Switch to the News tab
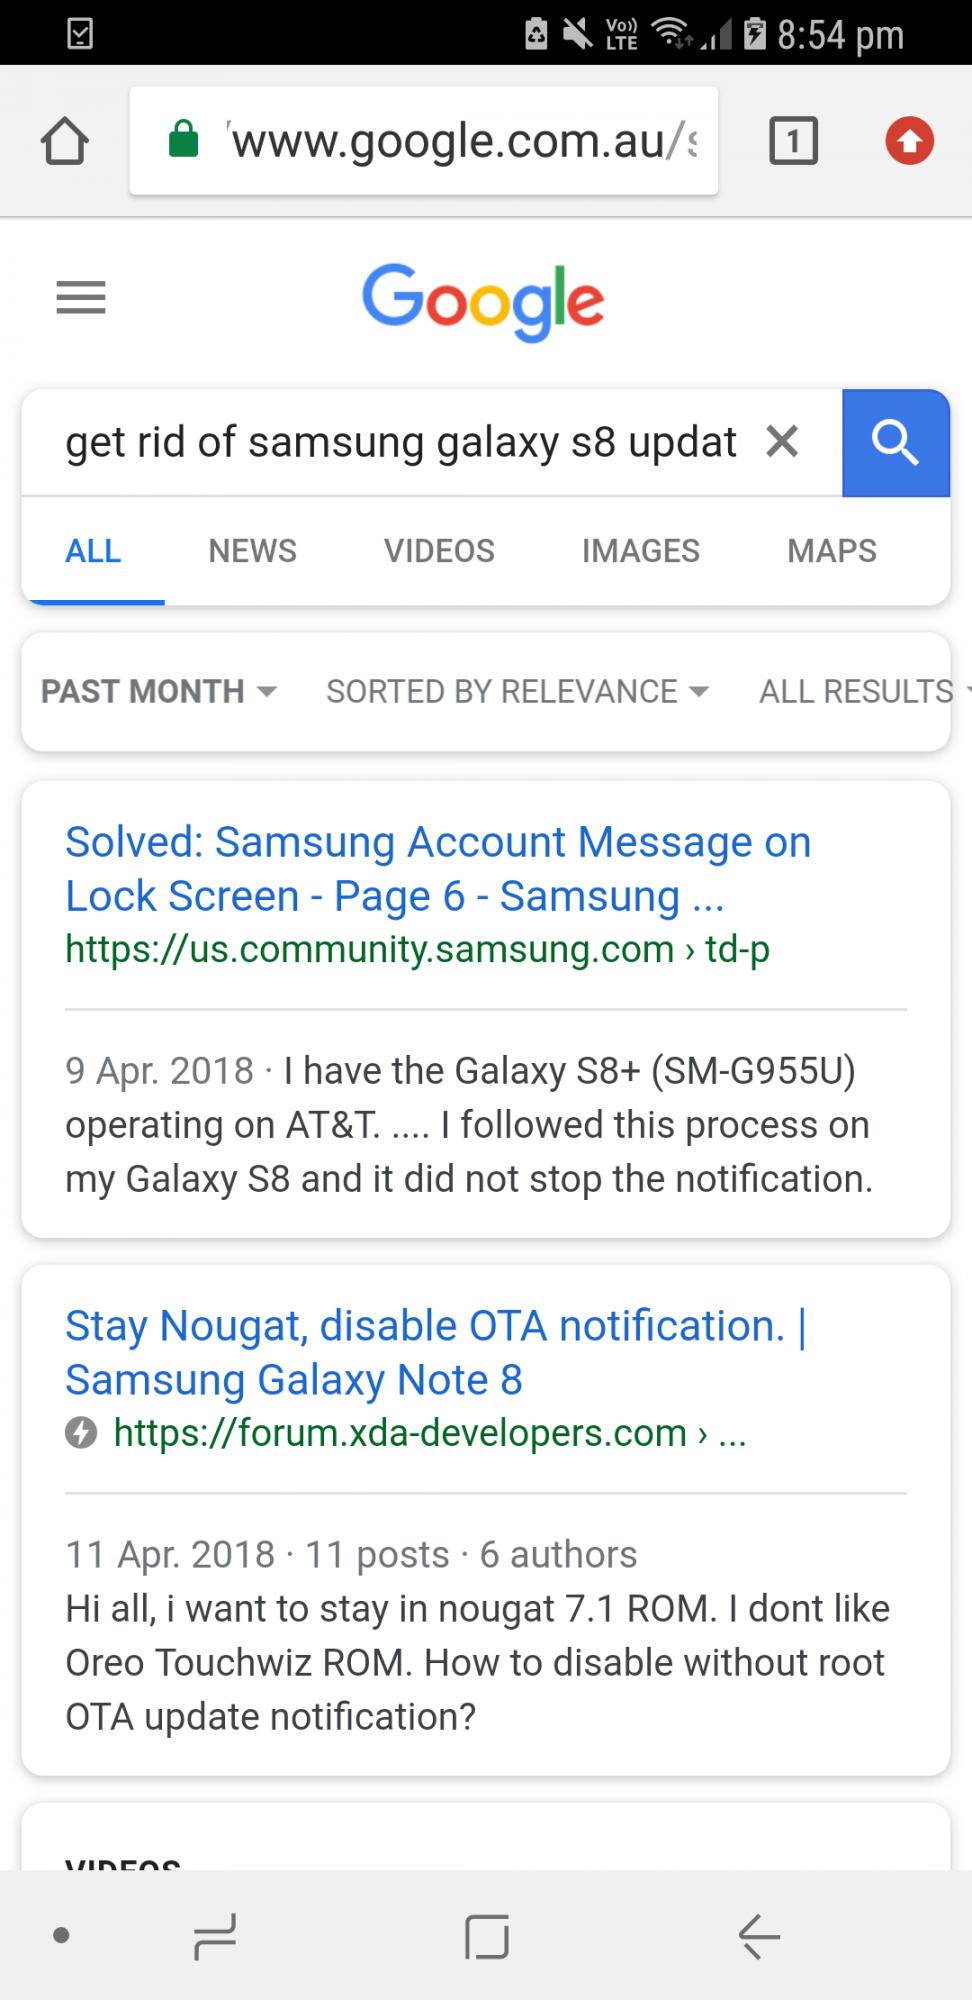Viewport: 972px width, 2000px height. pyautogui.click(x=252, y=551)
